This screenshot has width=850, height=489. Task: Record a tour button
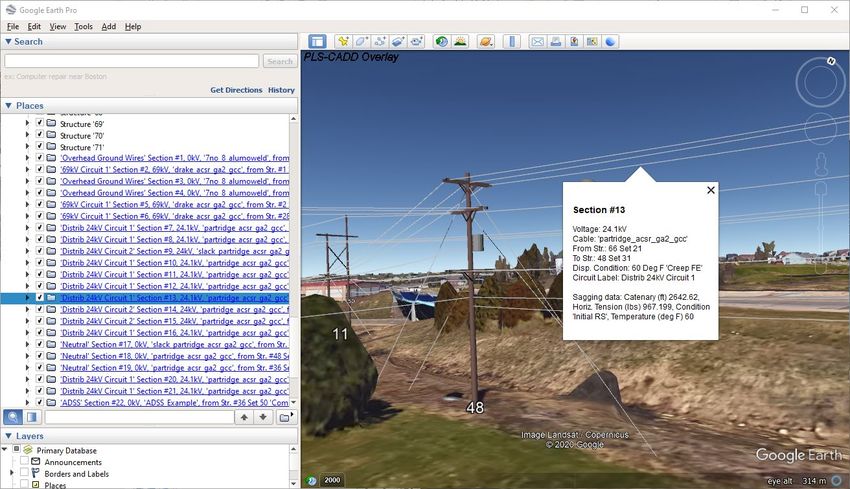(416, 42)
